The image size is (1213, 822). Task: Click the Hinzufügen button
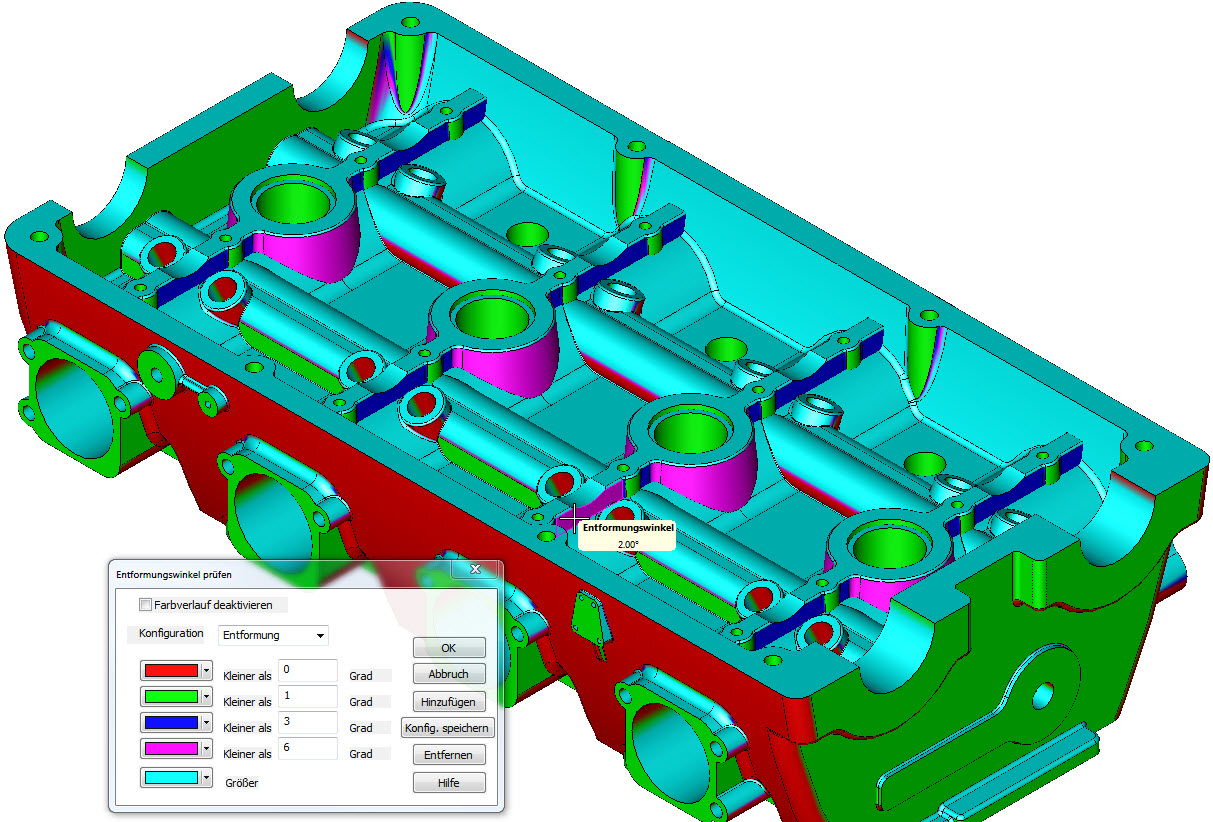448,700
